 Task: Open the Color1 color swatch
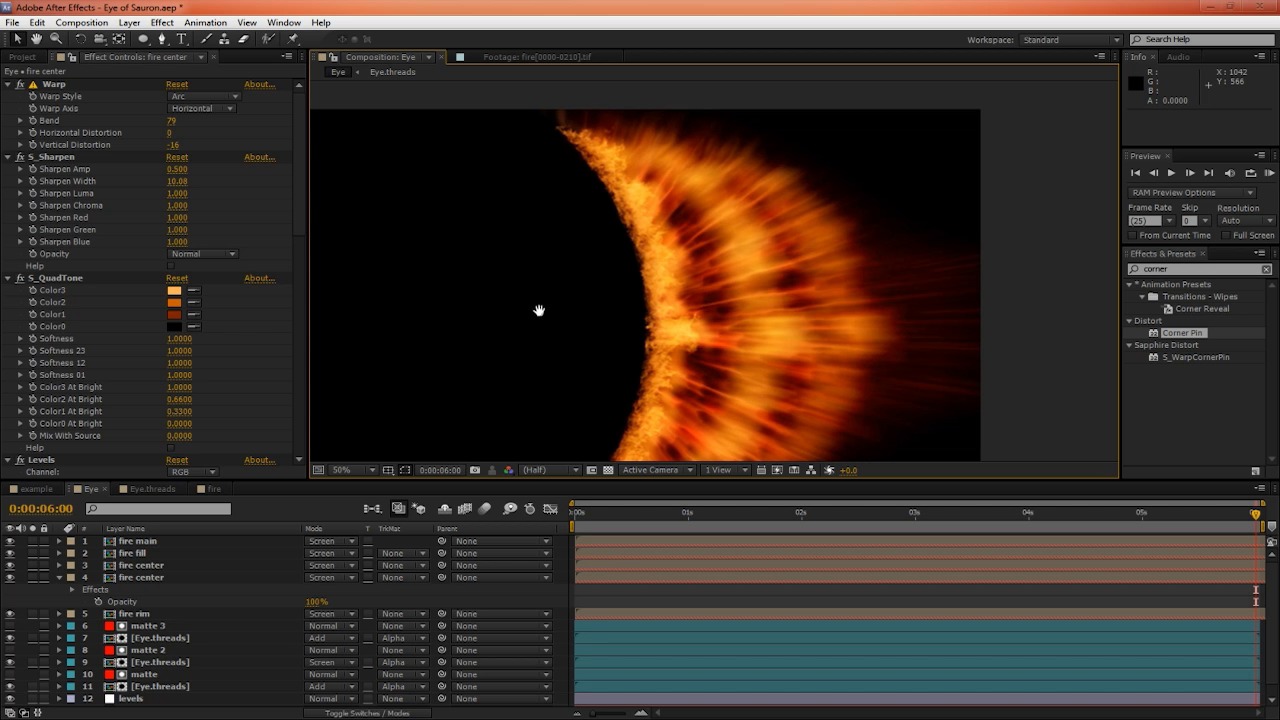click(174, 314)
